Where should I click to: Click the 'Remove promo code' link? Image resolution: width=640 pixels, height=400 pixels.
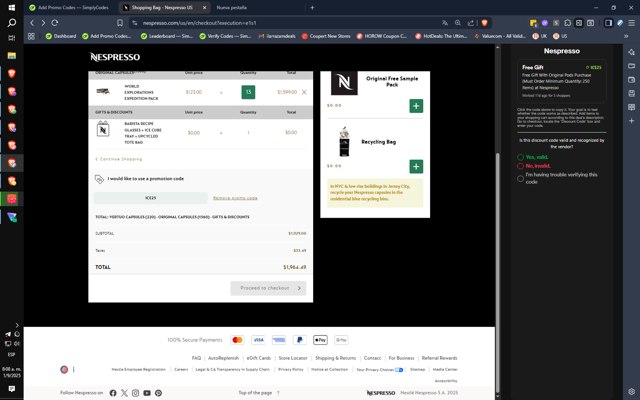point(235,198)
